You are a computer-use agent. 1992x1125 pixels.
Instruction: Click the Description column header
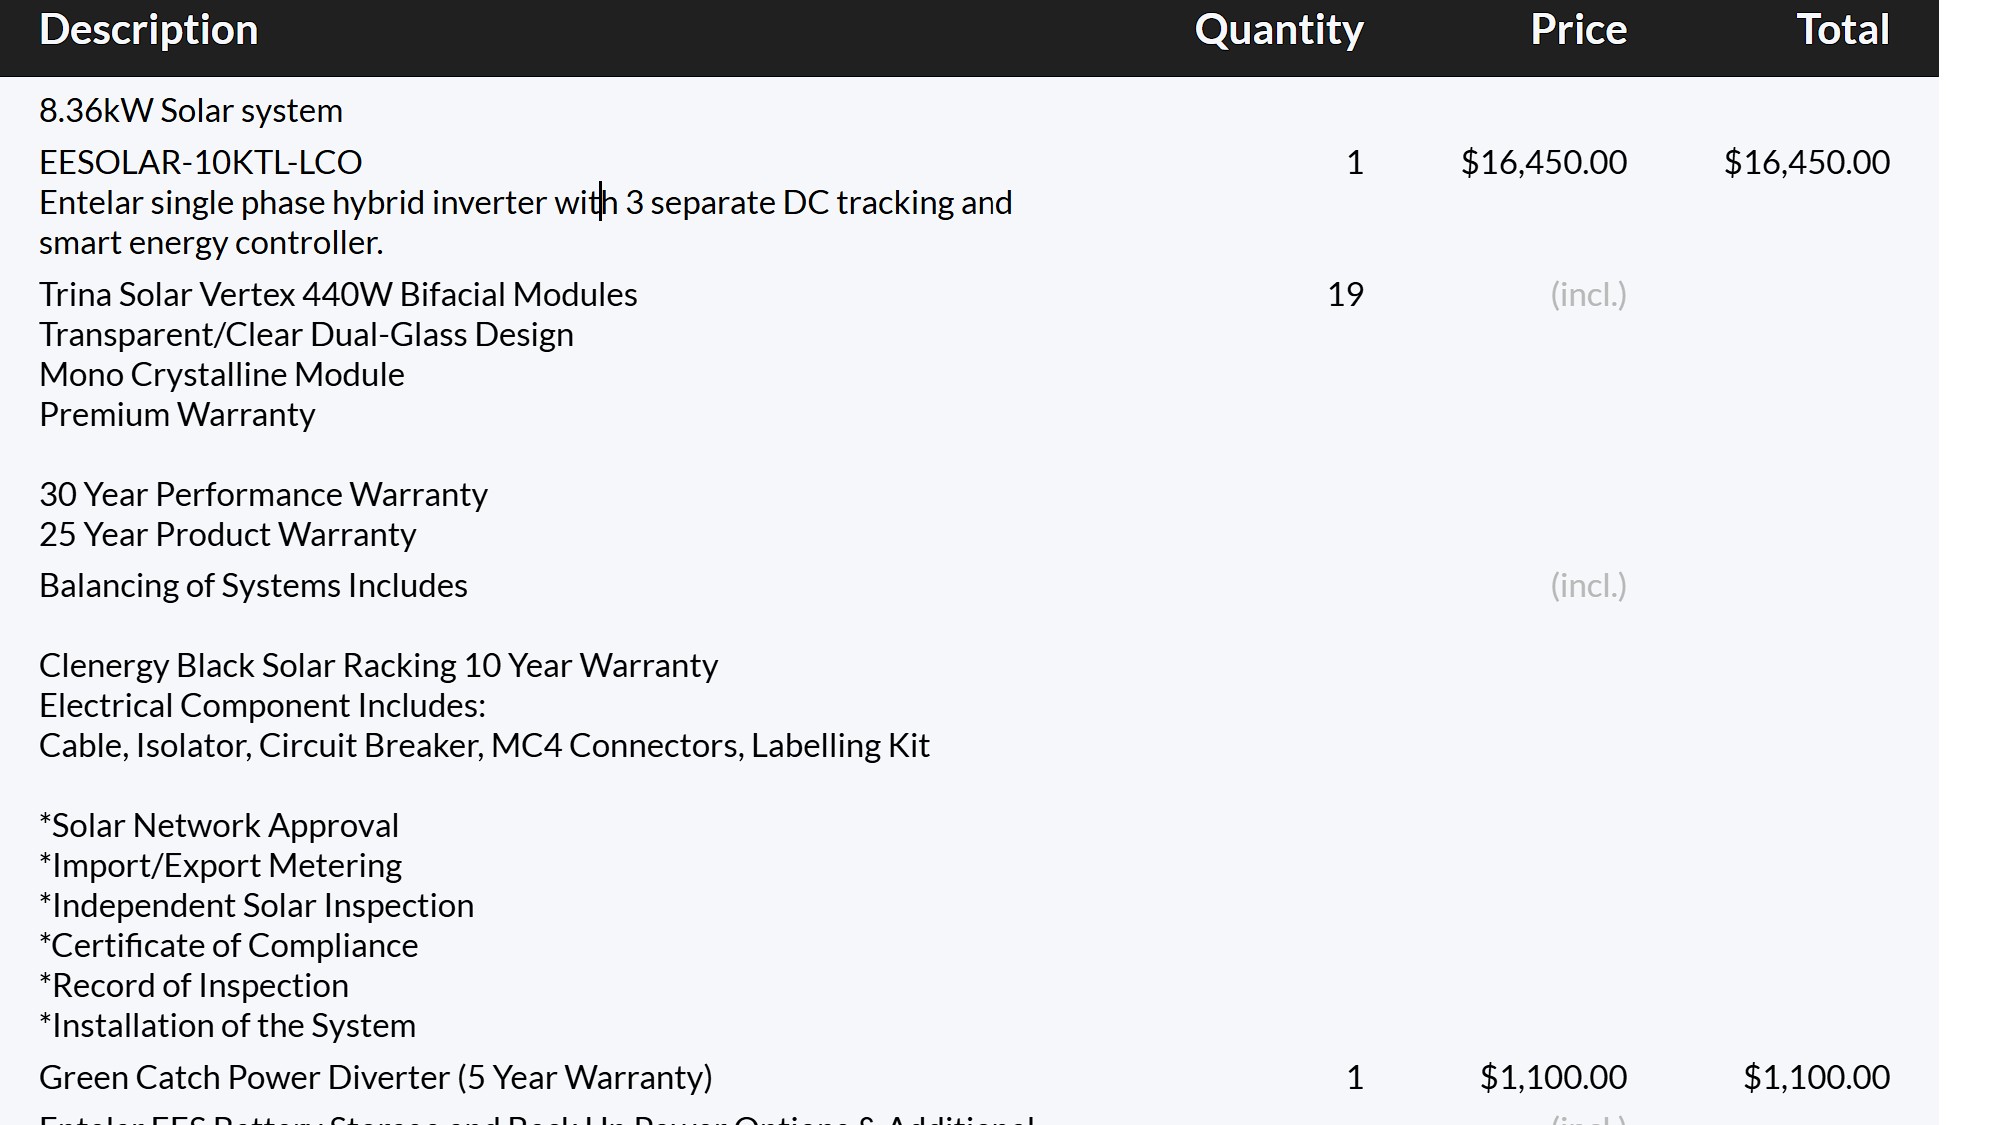pyautogui.click(x=148, y=30)
